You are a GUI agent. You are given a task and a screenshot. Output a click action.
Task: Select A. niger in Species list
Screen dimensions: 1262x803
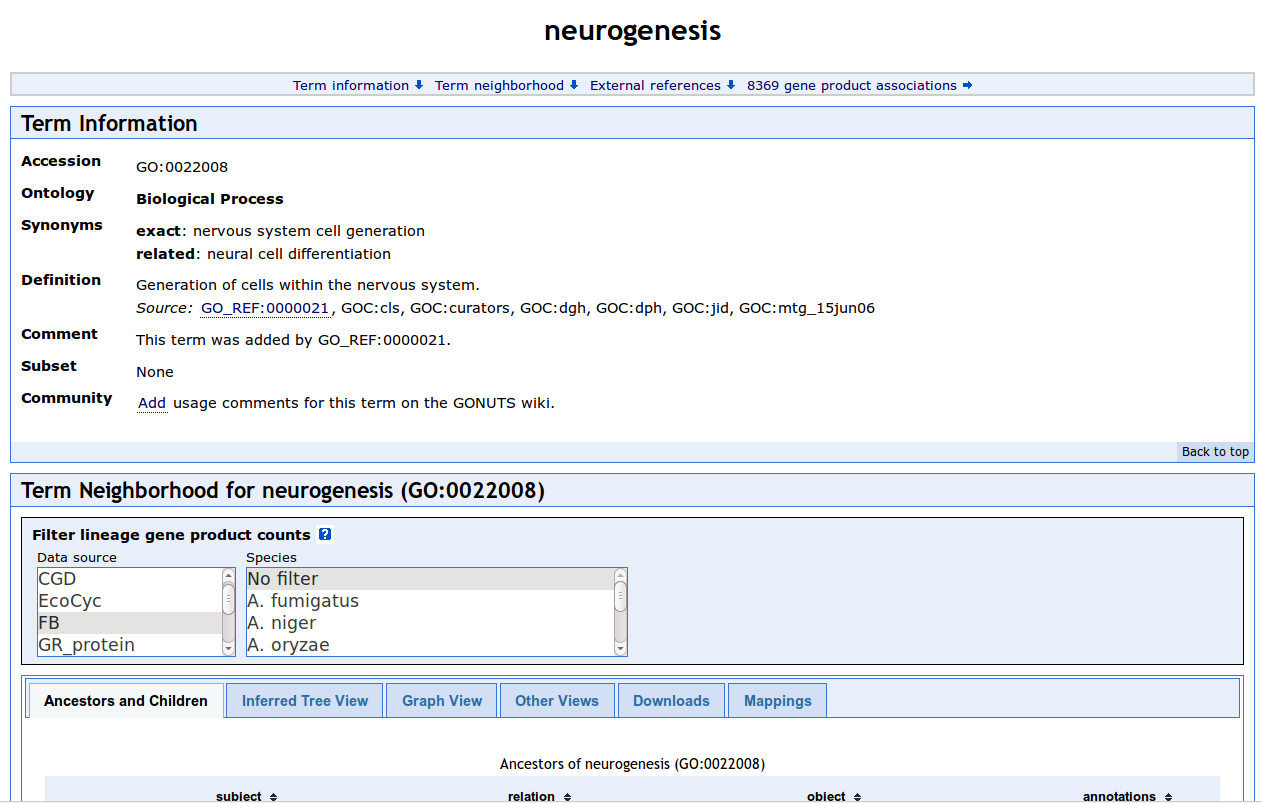[429, 623]
